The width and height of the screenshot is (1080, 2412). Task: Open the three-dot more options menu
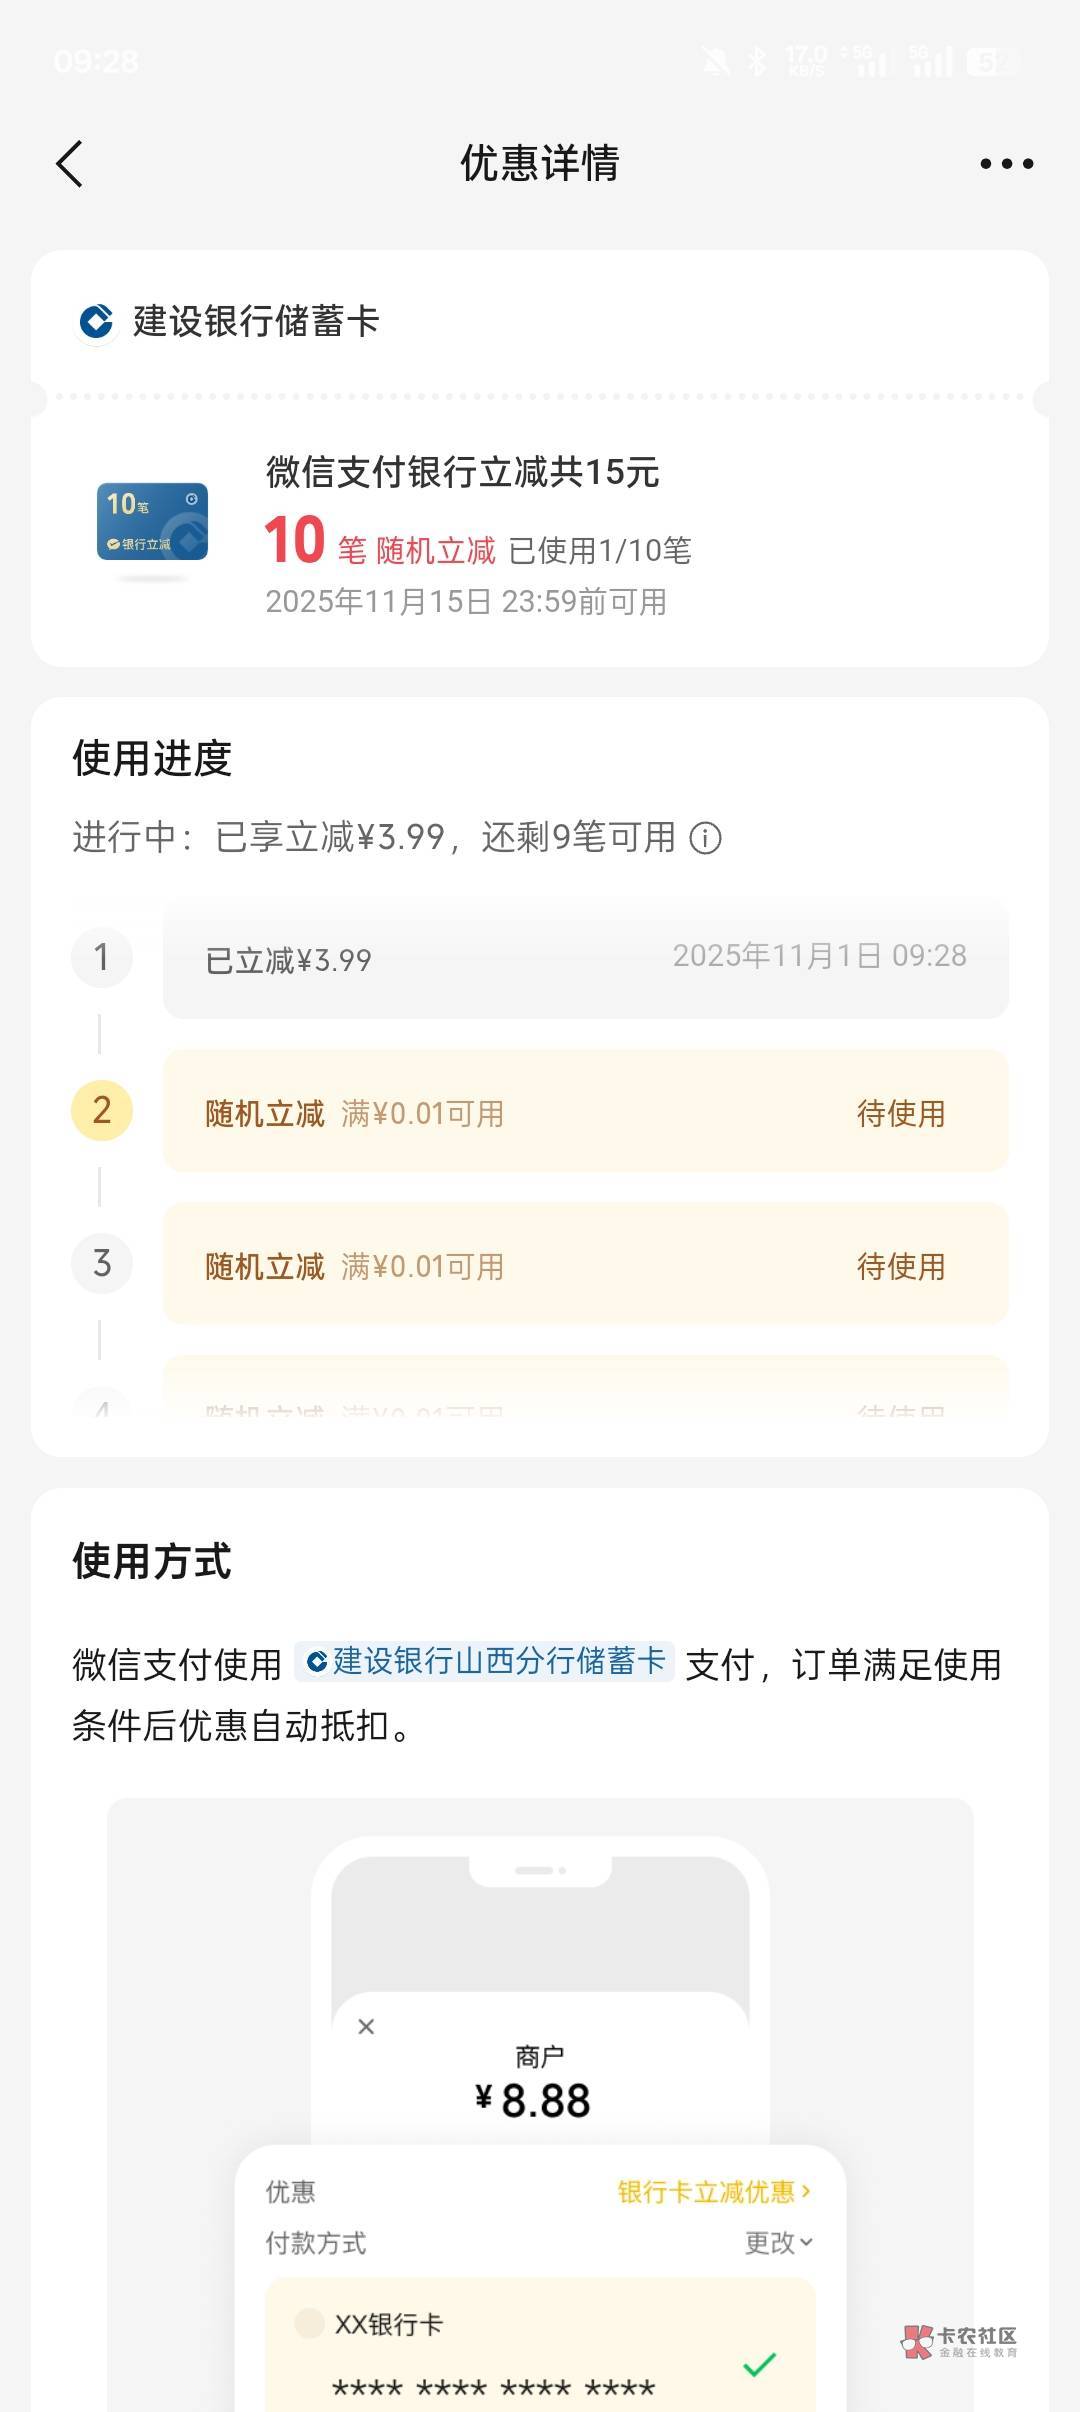click(1006, 164)
